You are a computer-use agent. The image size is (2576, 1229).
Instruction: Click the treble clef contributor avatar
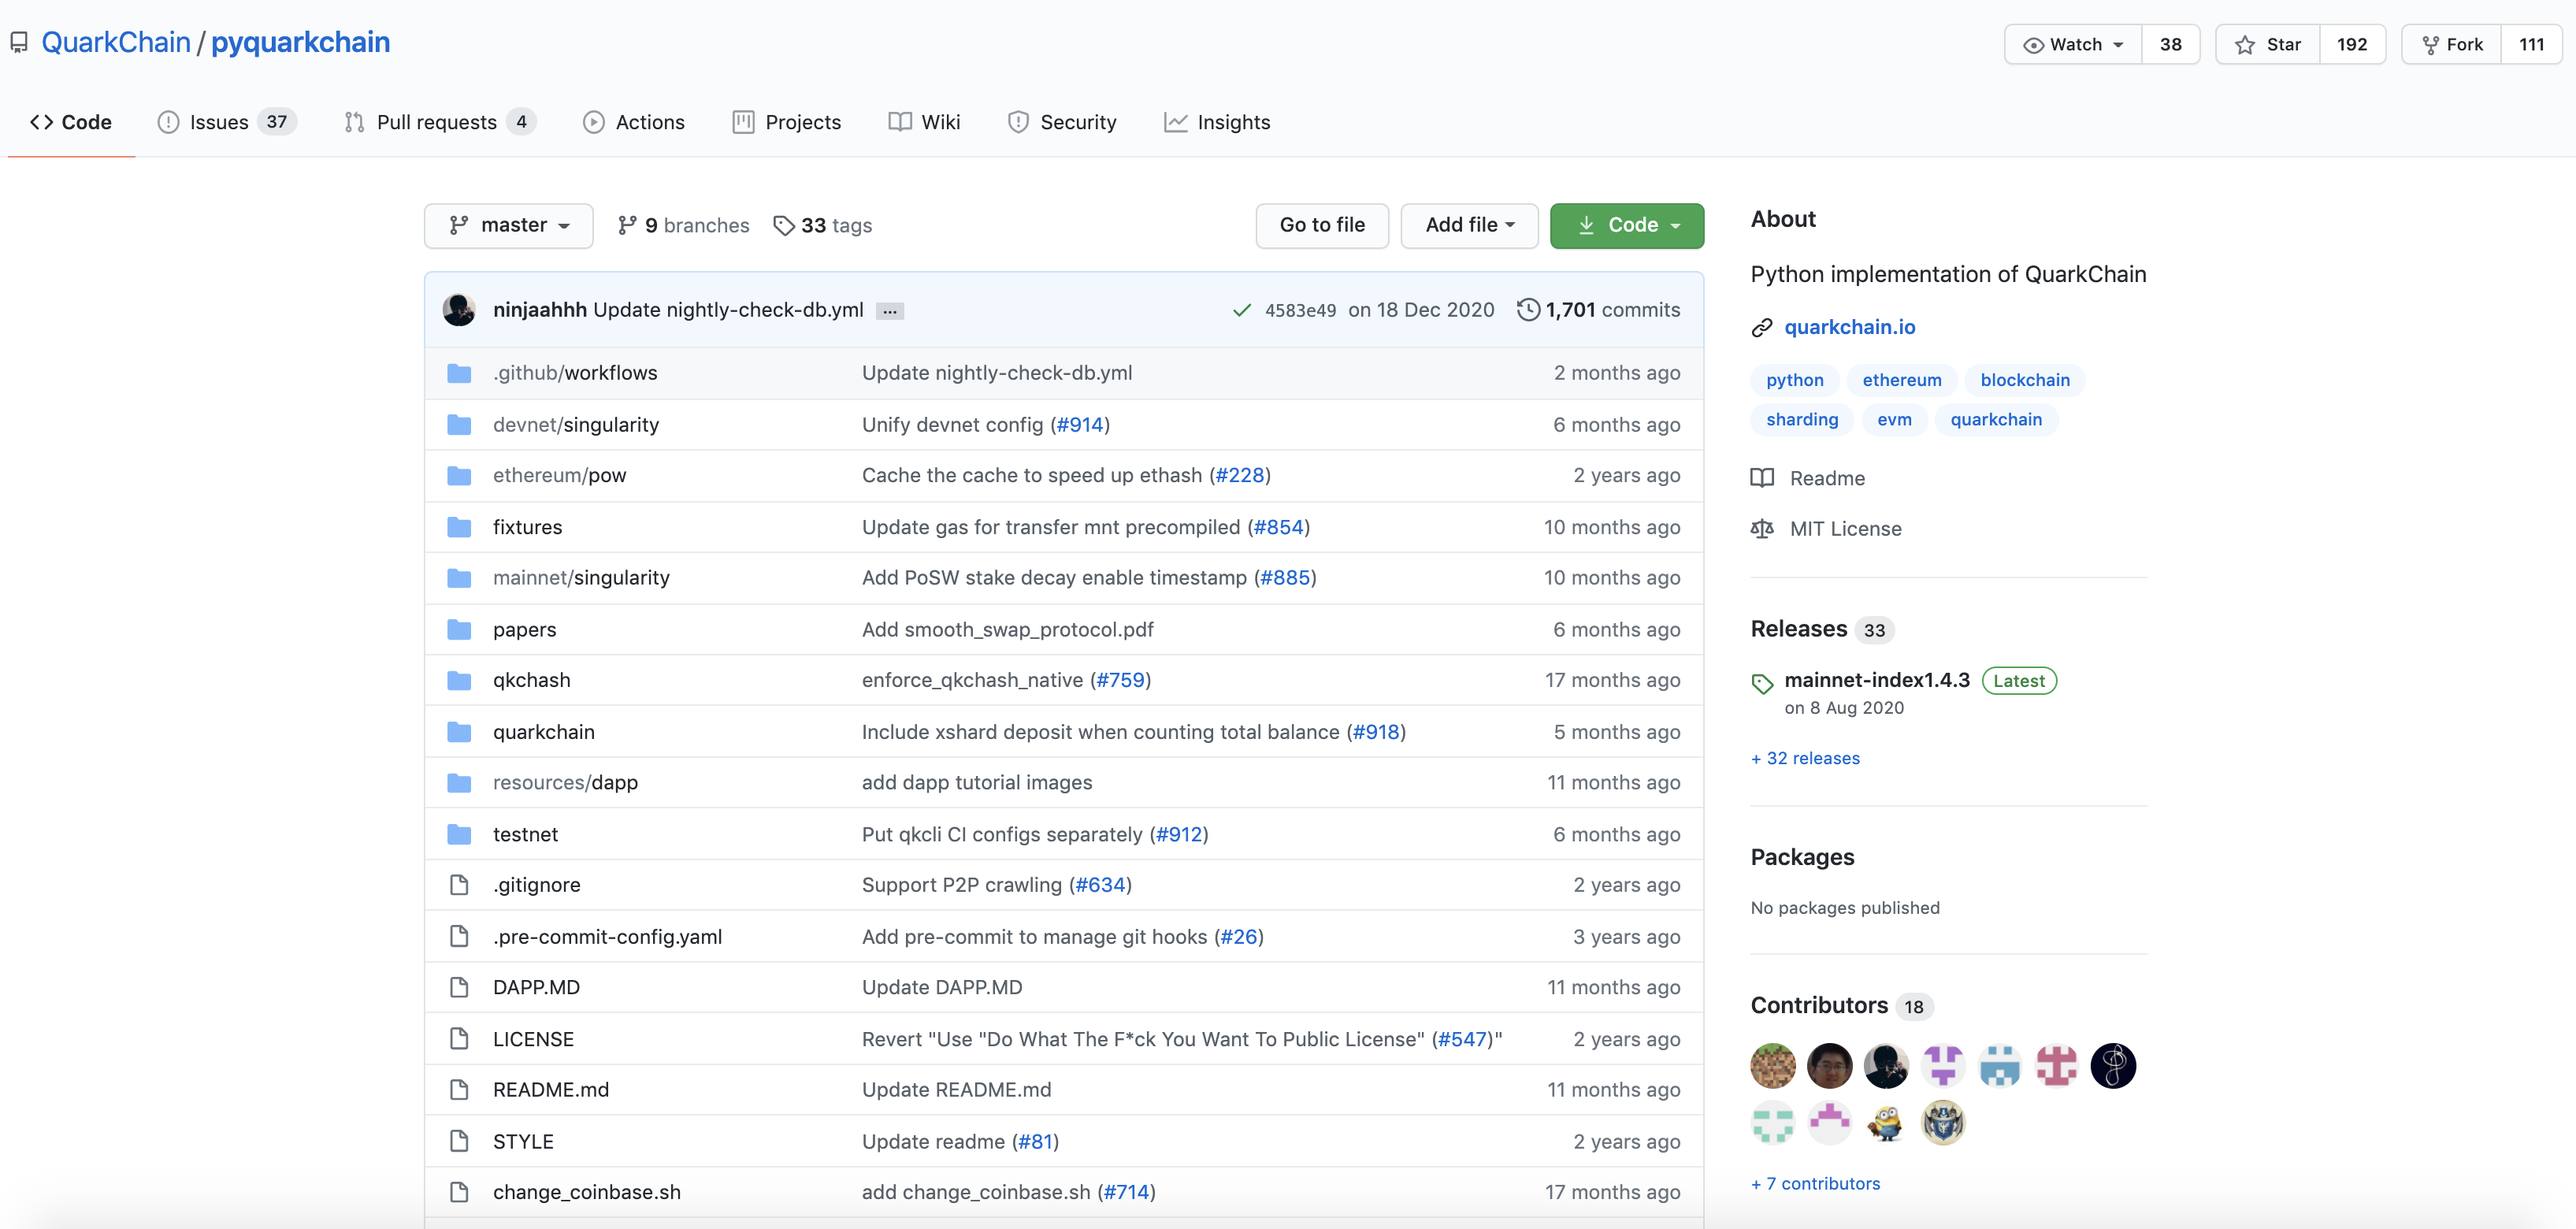tap(2113, 1066)
